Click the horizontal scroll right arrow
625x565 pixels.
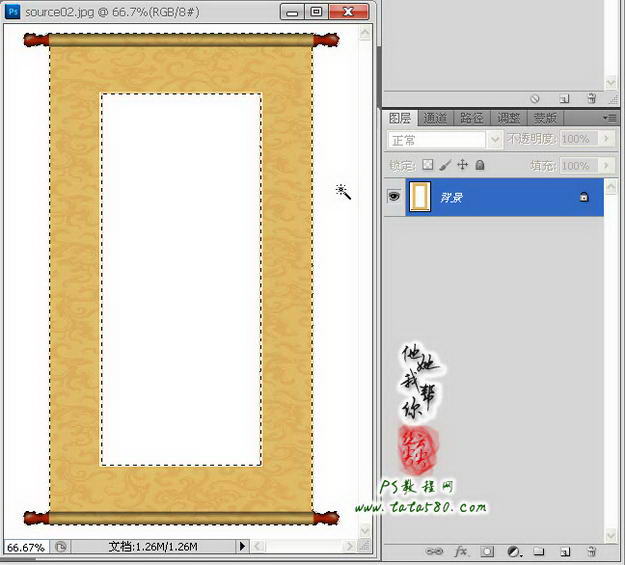click(350, 546)
